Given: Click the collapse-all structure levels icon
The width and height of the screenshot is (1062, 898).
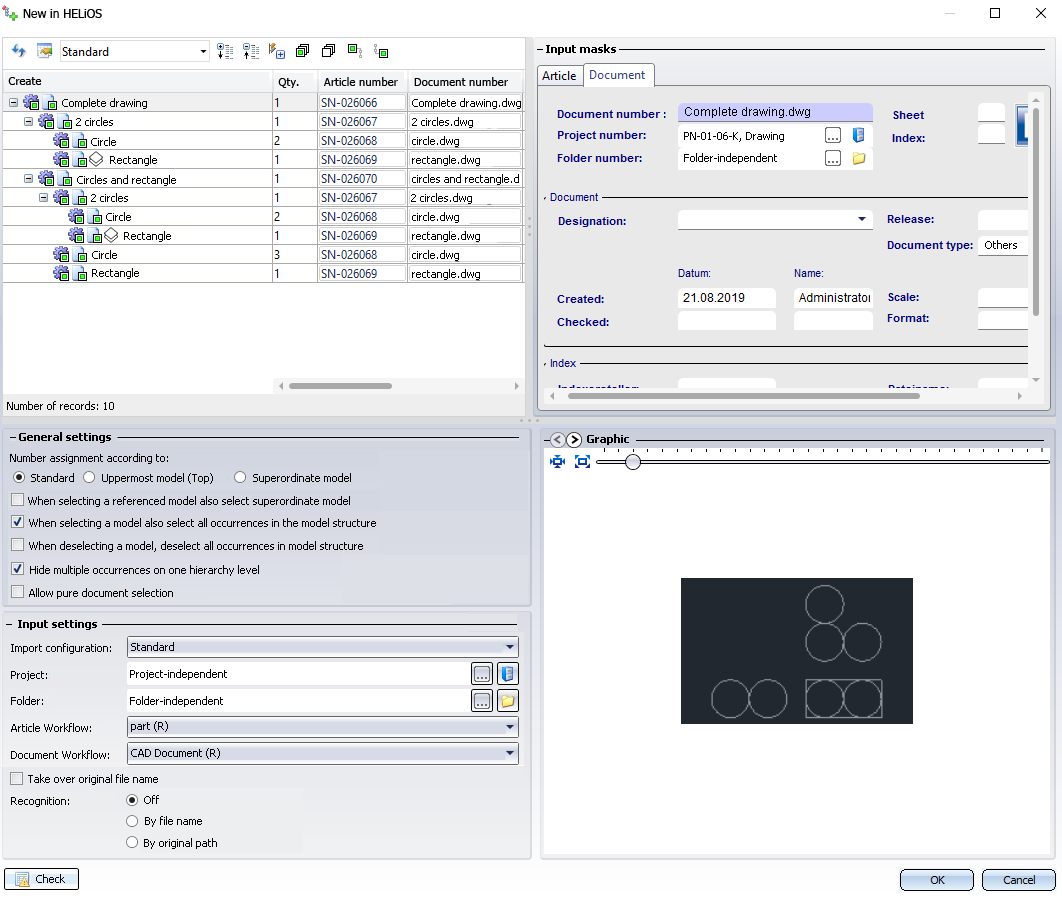Looking at the screenshot, I should [x=250, y=51].
